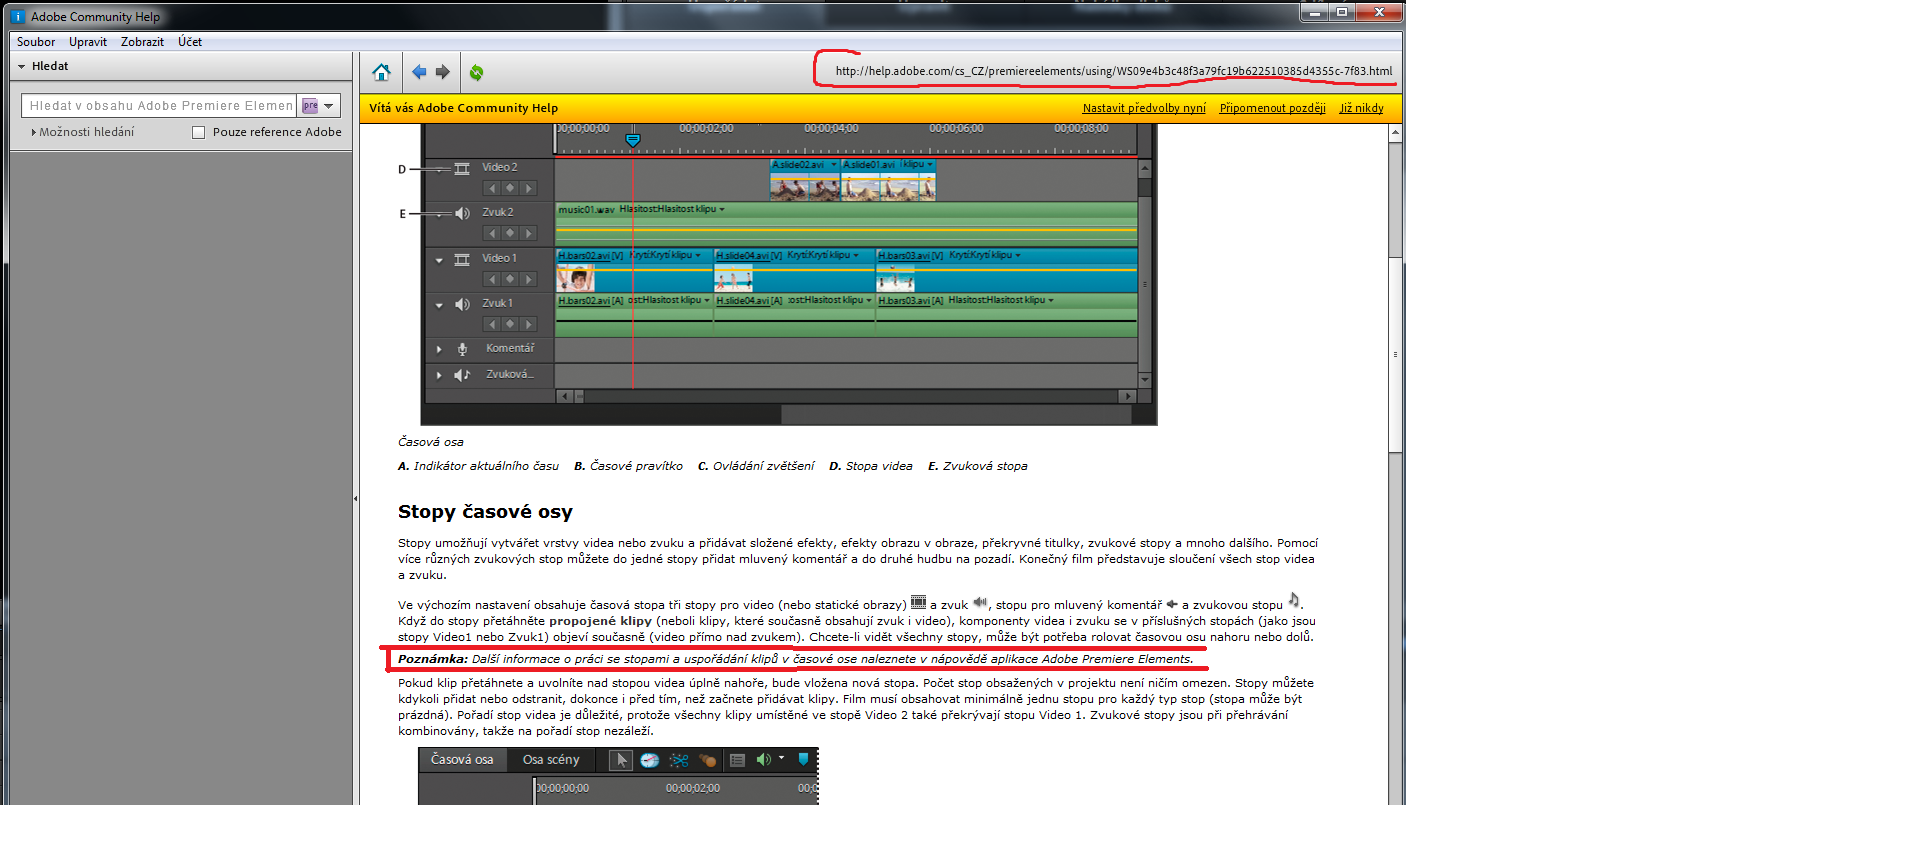This screenshot has height=865, width=1914.
Task: Click the green audio tools speaker icon
Action: pos(764,759)
